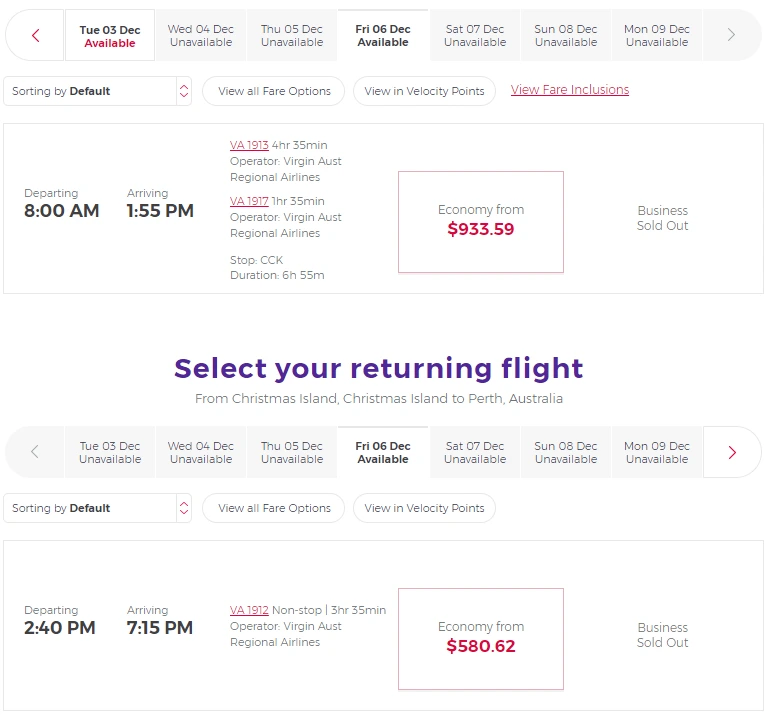Choose returning Fri 06 Dec Available tab
This screenshot has width=770, height=719.
383,452
